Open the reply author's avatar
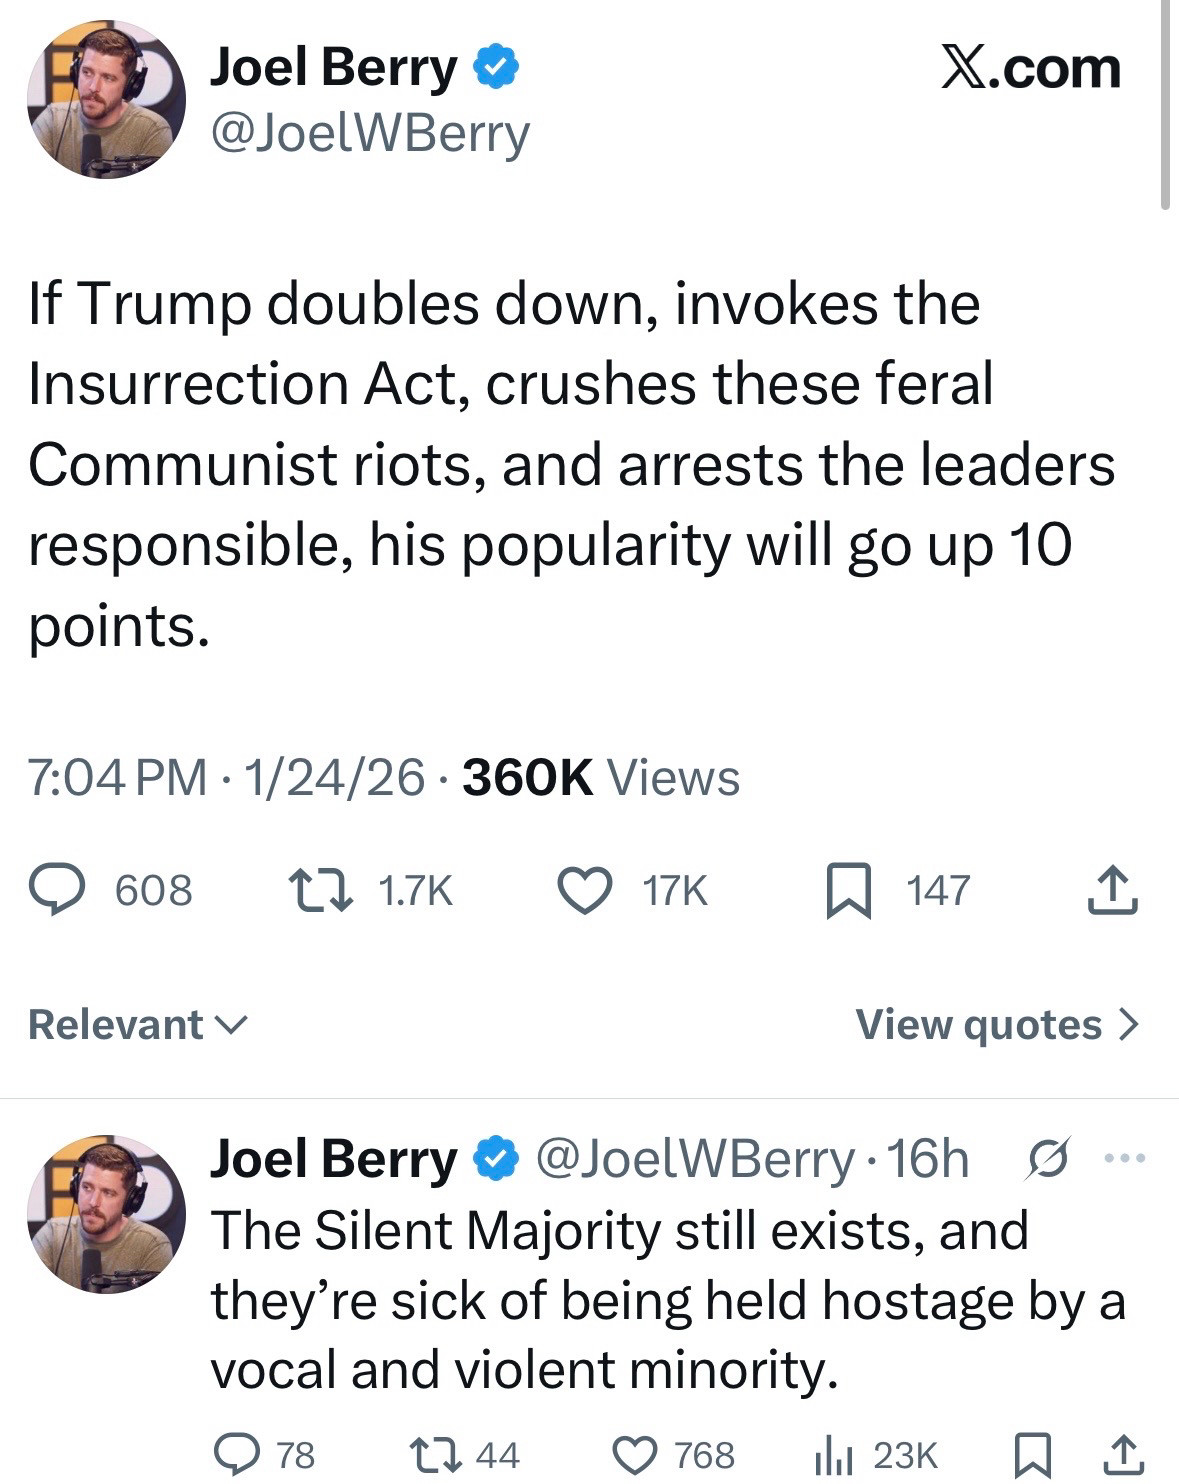The image size is (1179, 1484). 106,1213
